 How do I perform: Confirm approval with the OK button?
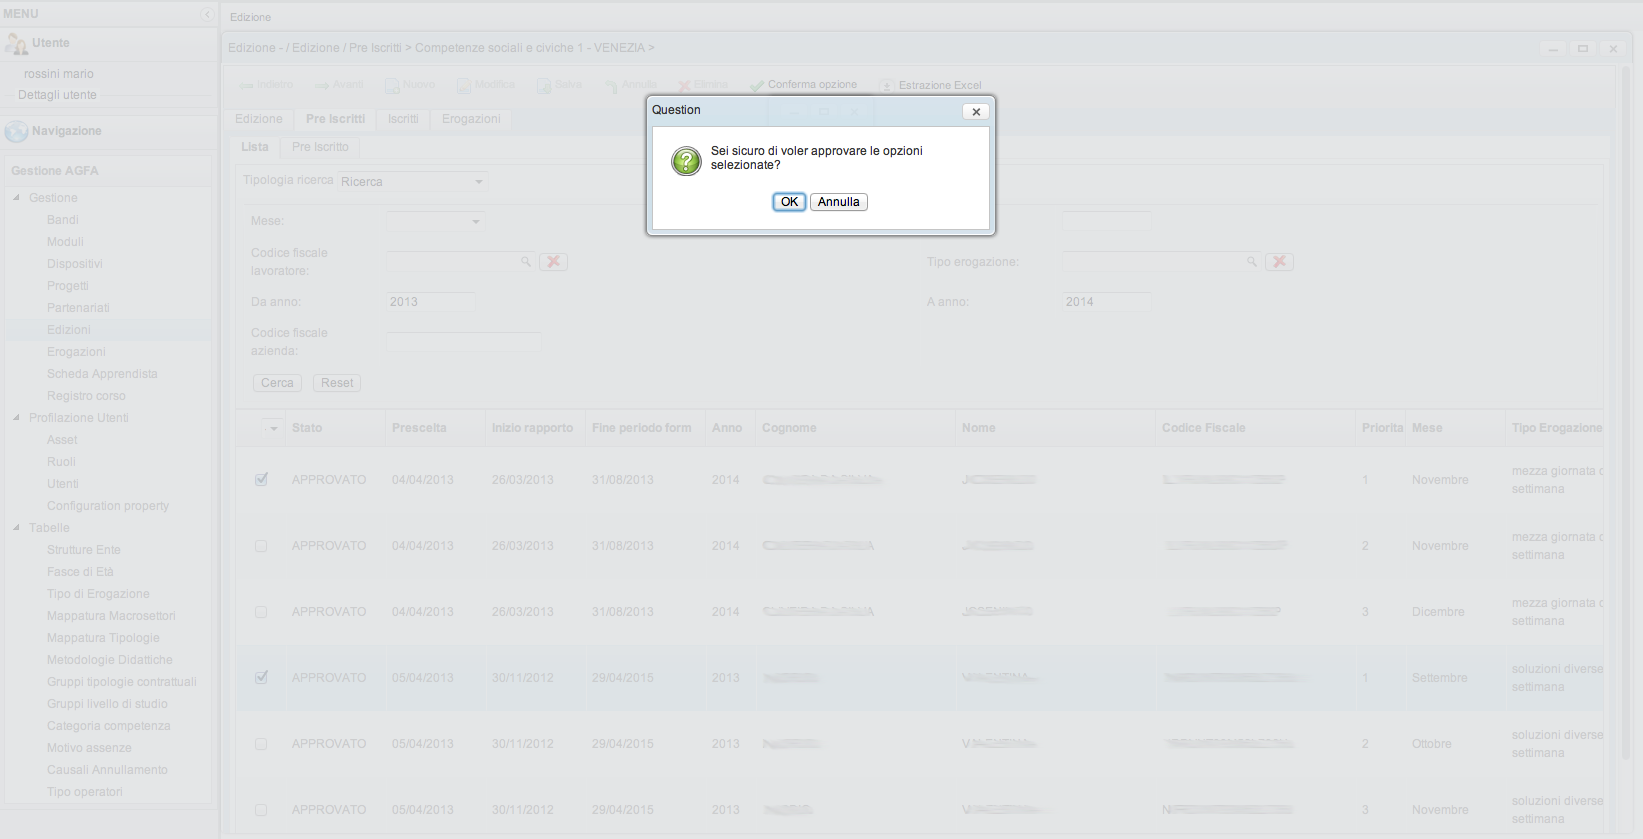789,202
